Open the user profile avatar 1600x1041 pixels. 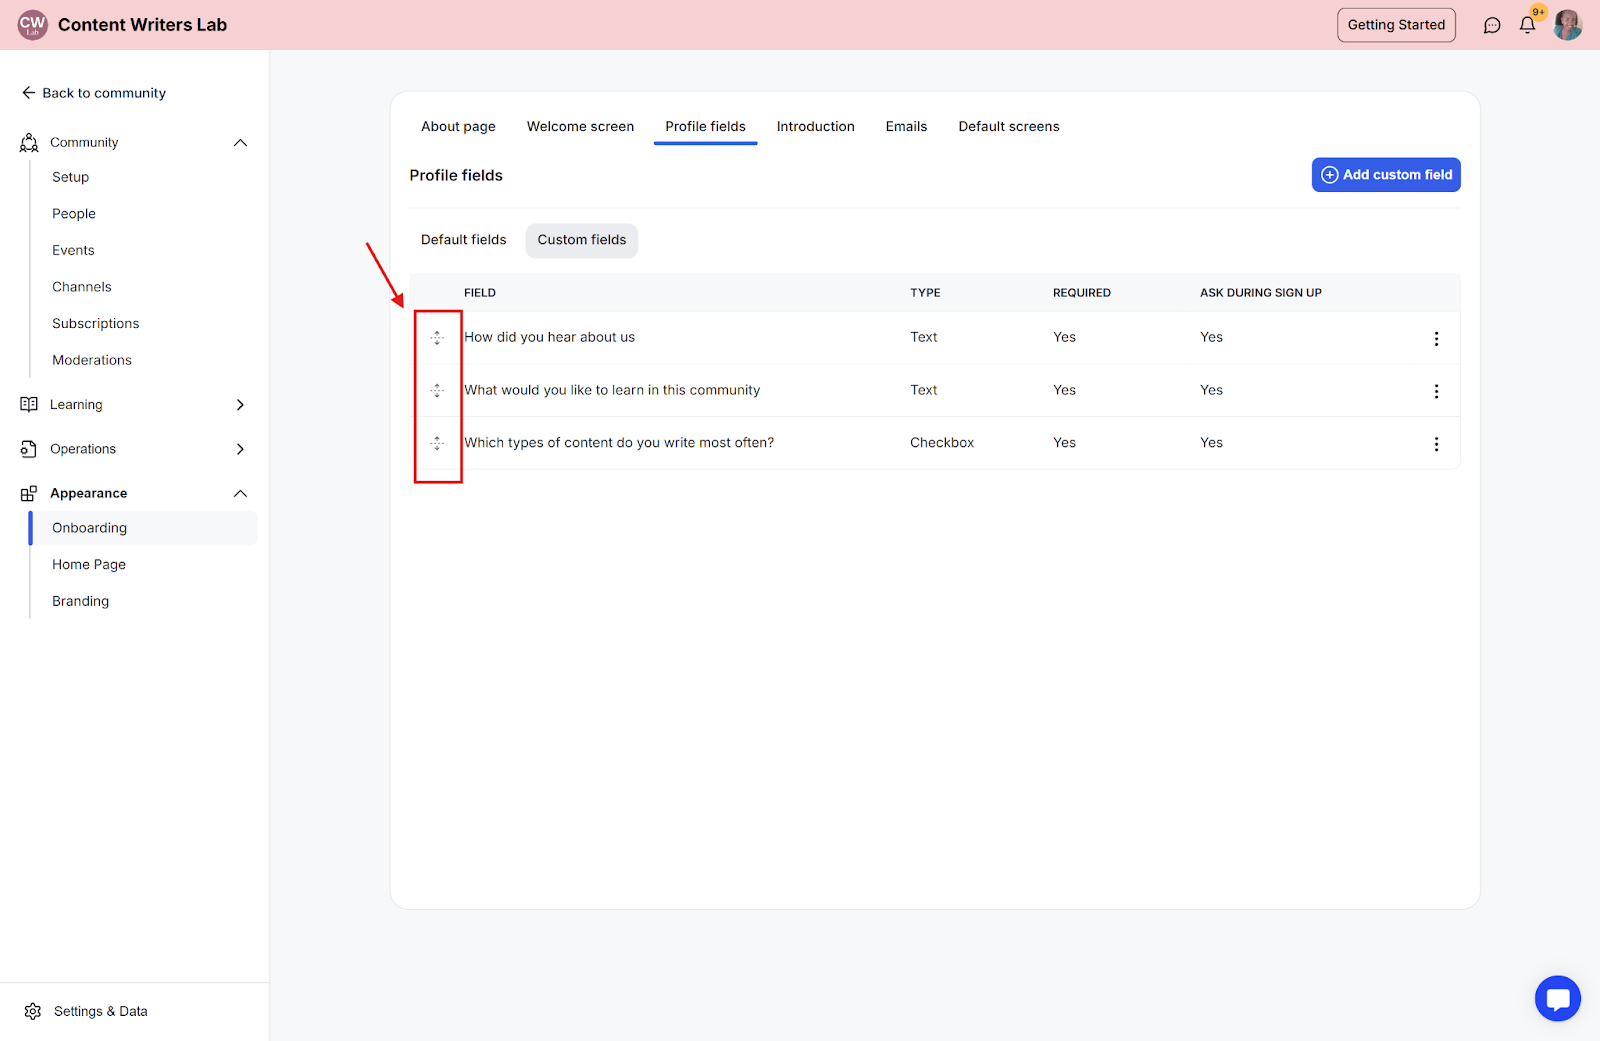coord(1568,25)
